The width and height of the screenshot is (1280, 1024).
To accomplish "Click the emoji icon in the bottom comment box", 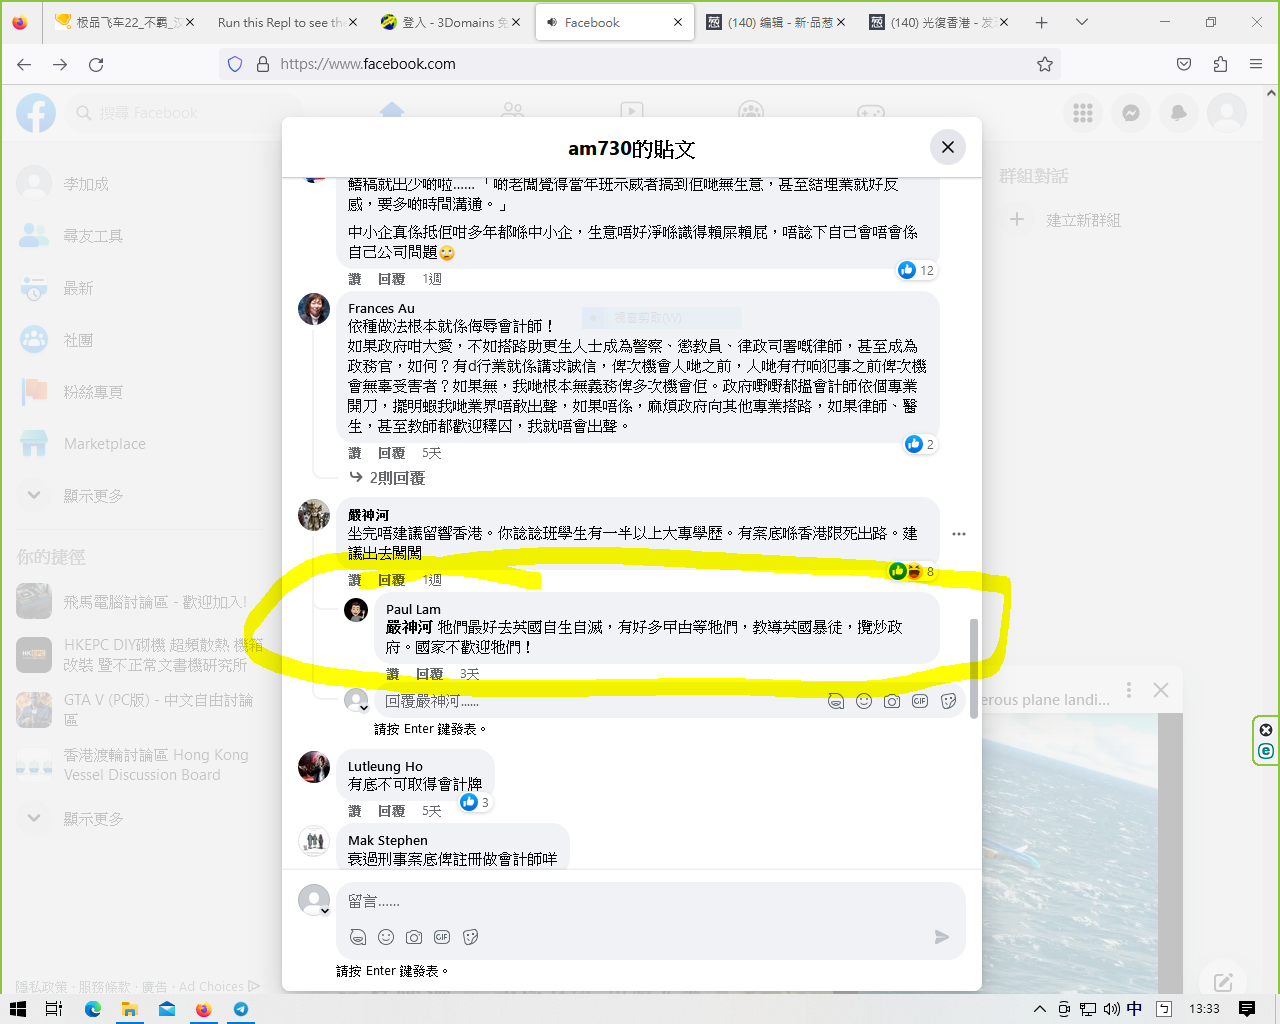I will (x=386, y=937).
